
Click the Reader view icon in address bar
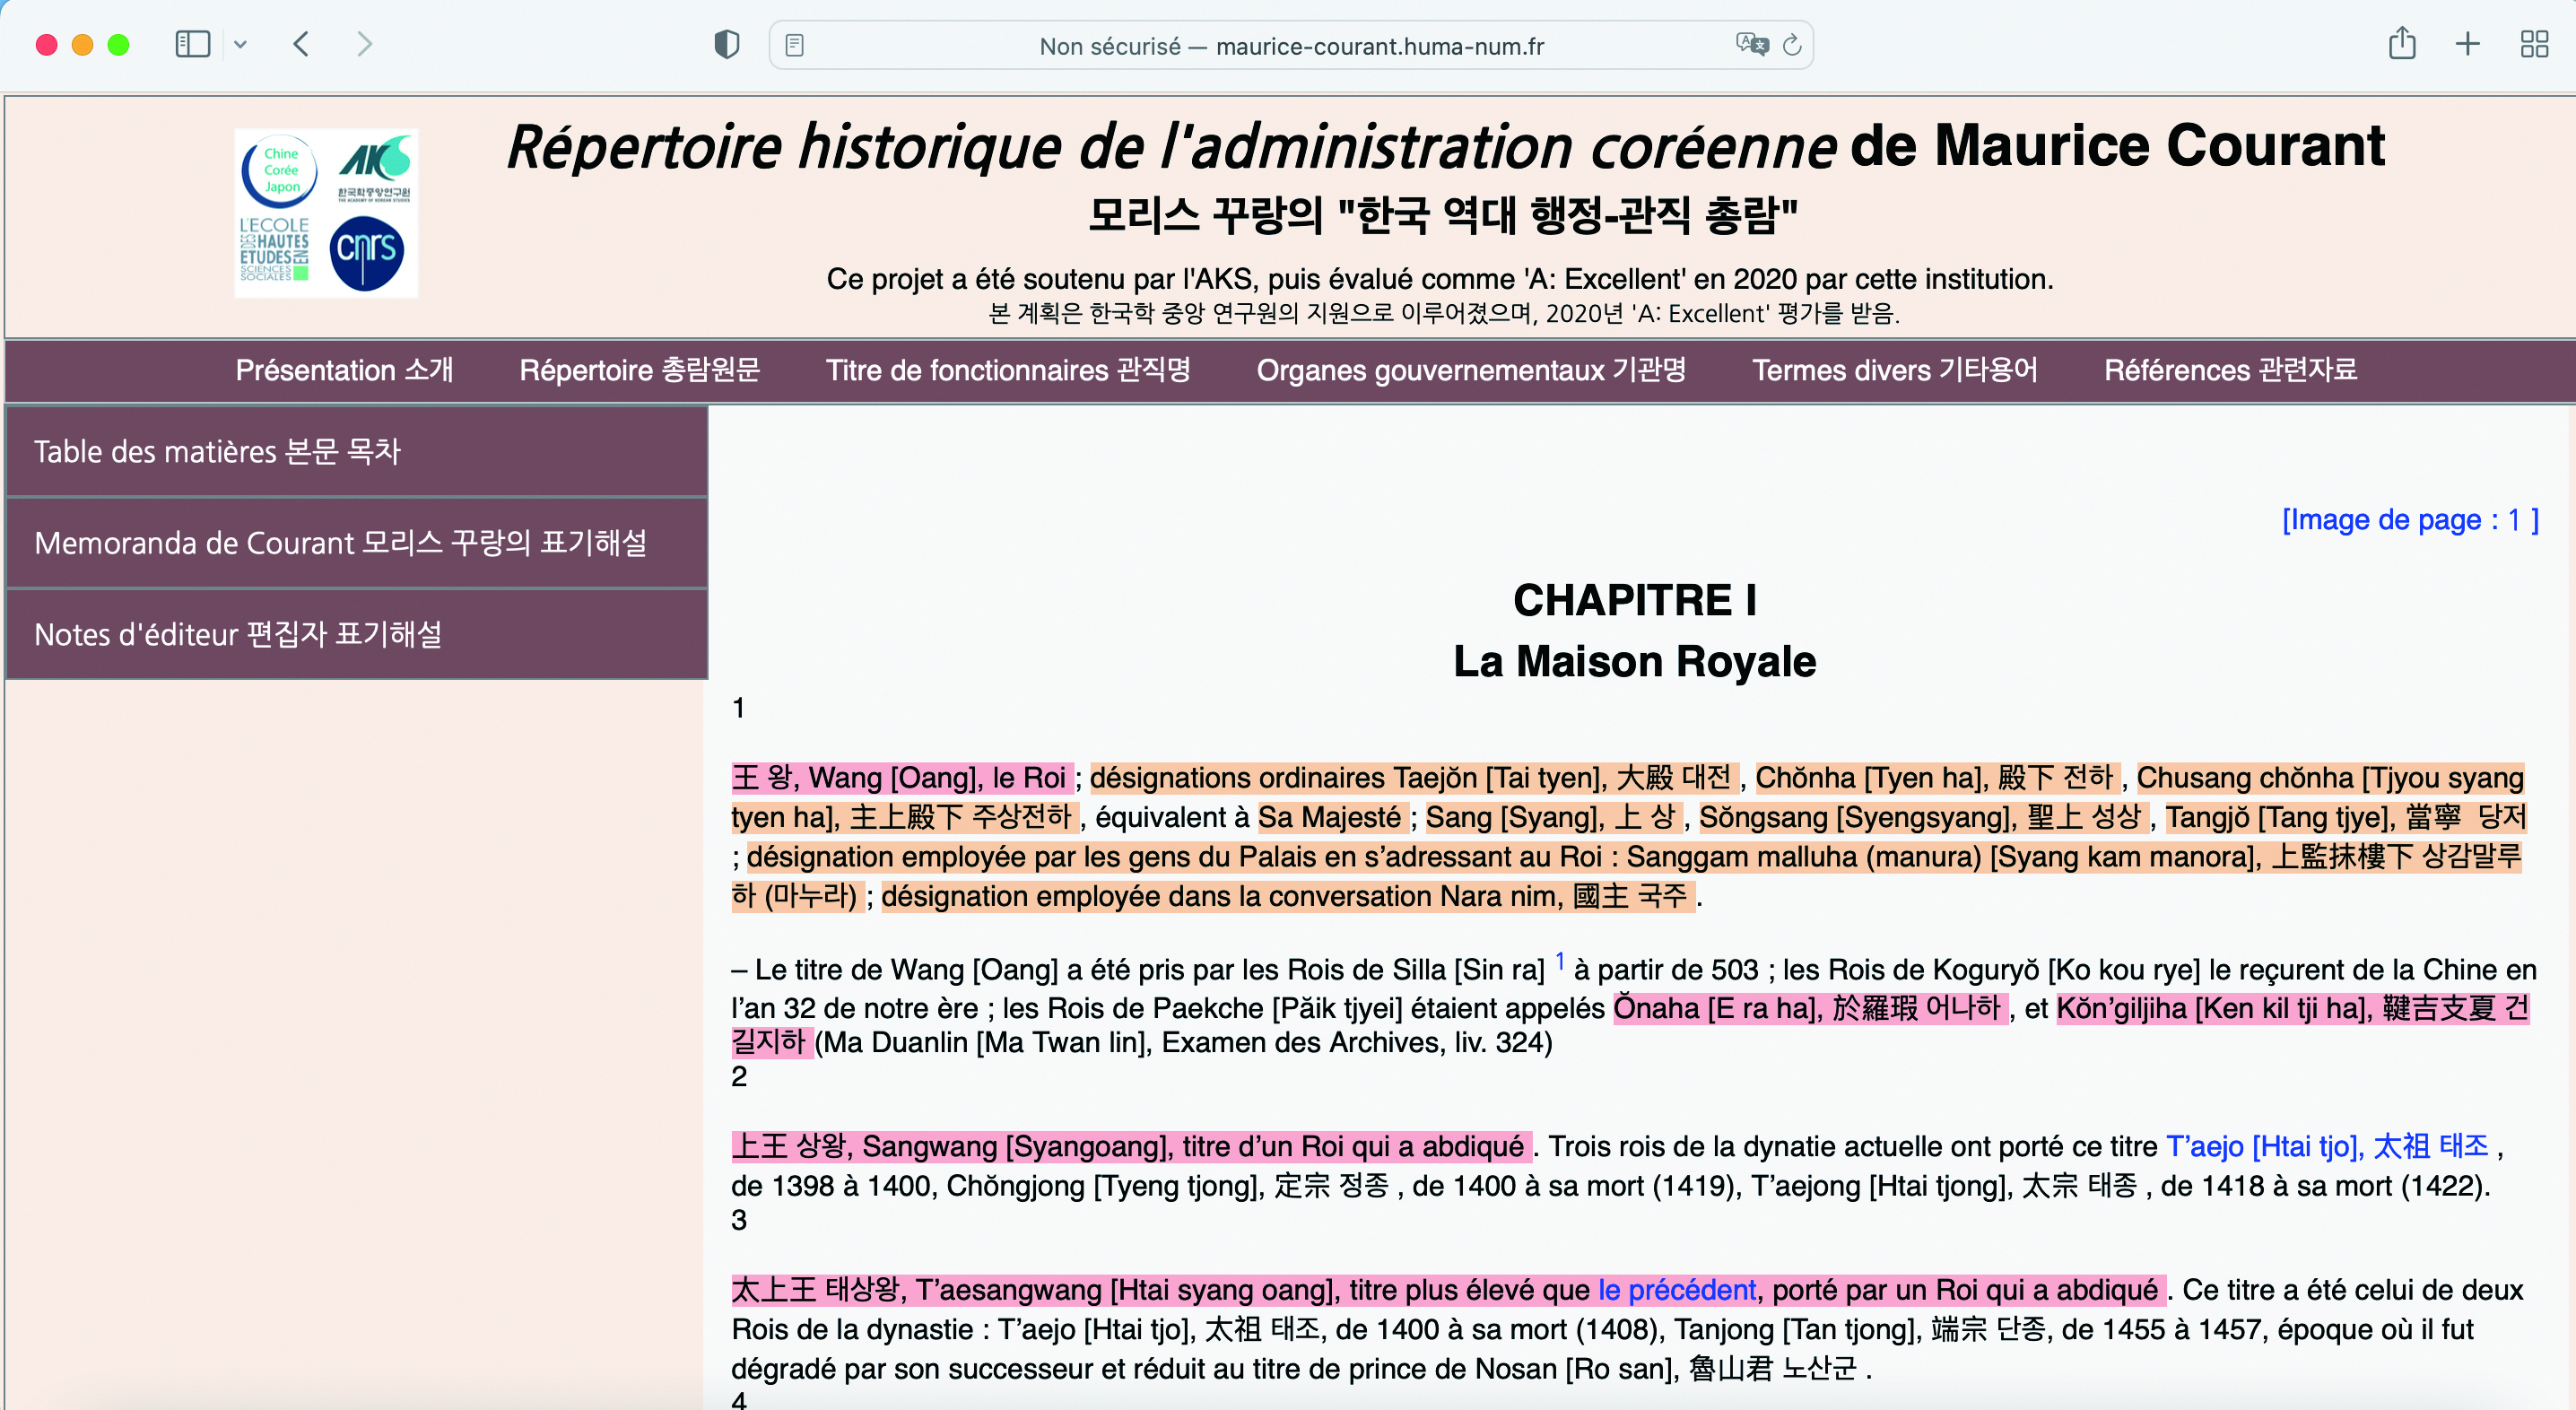tap(795, 45)
